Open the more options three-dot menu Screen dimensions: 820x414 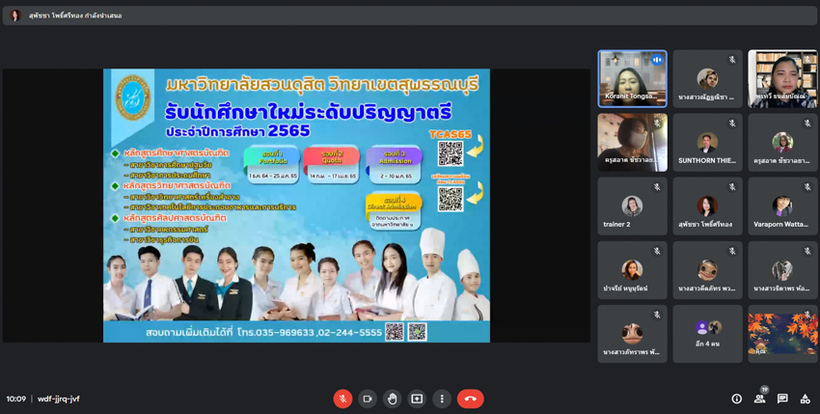pos(441,399)
